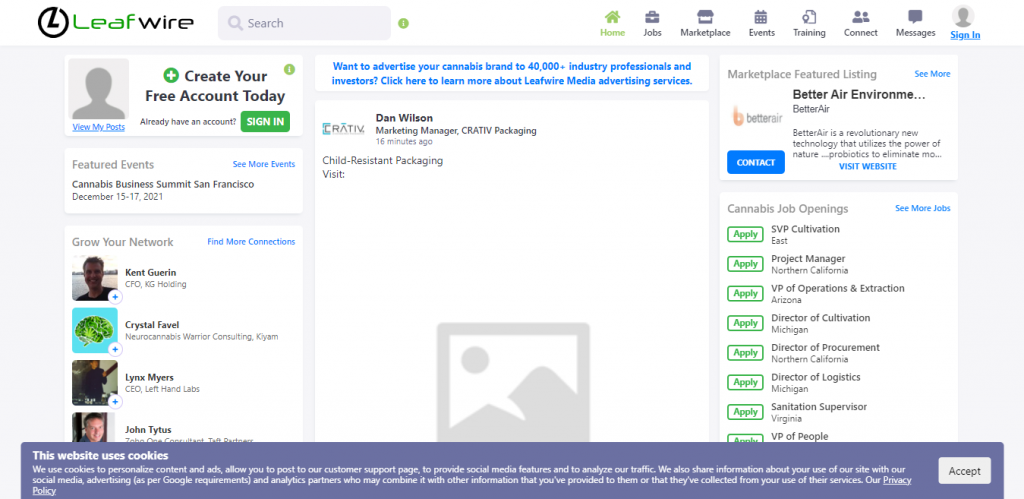Open the Marketplace storefront icon
Screen dimensions: 1024x499
click(705, 17)
